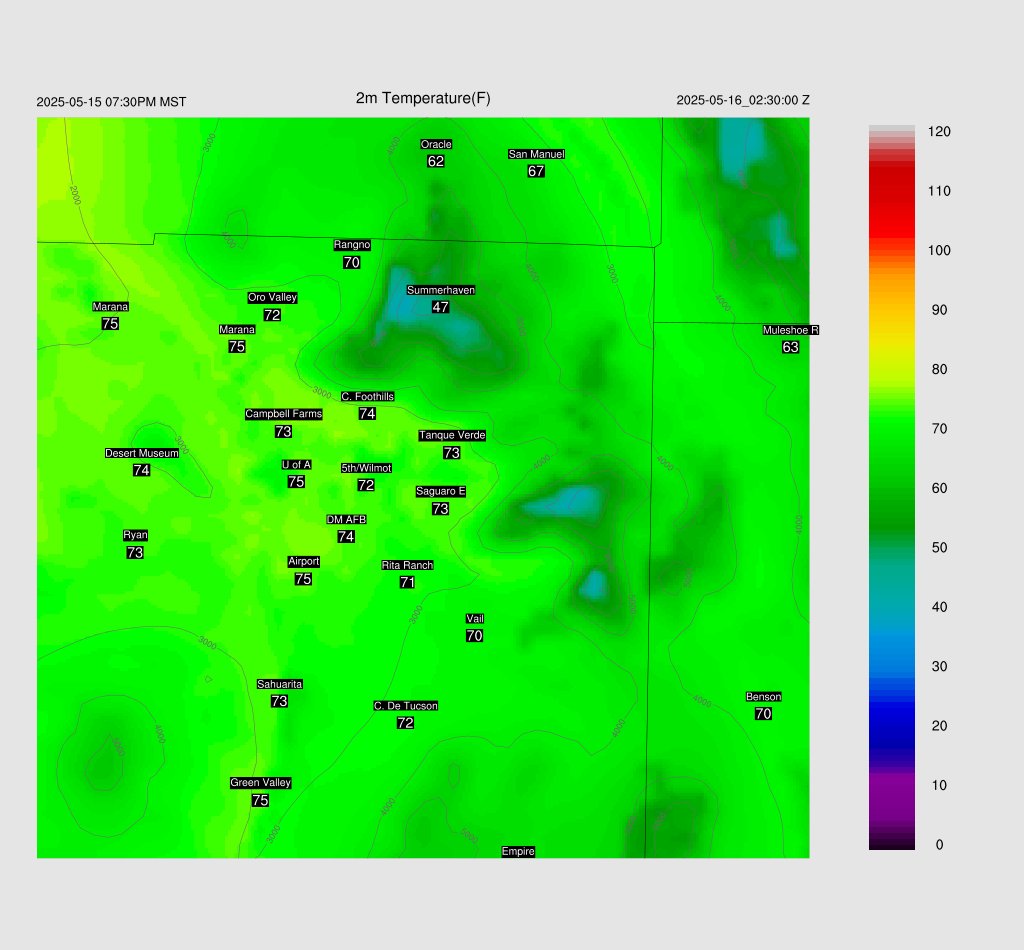1024x950 pixels.
Task: Click the Oro Valley station label
Action: click(x=272, y=297)
